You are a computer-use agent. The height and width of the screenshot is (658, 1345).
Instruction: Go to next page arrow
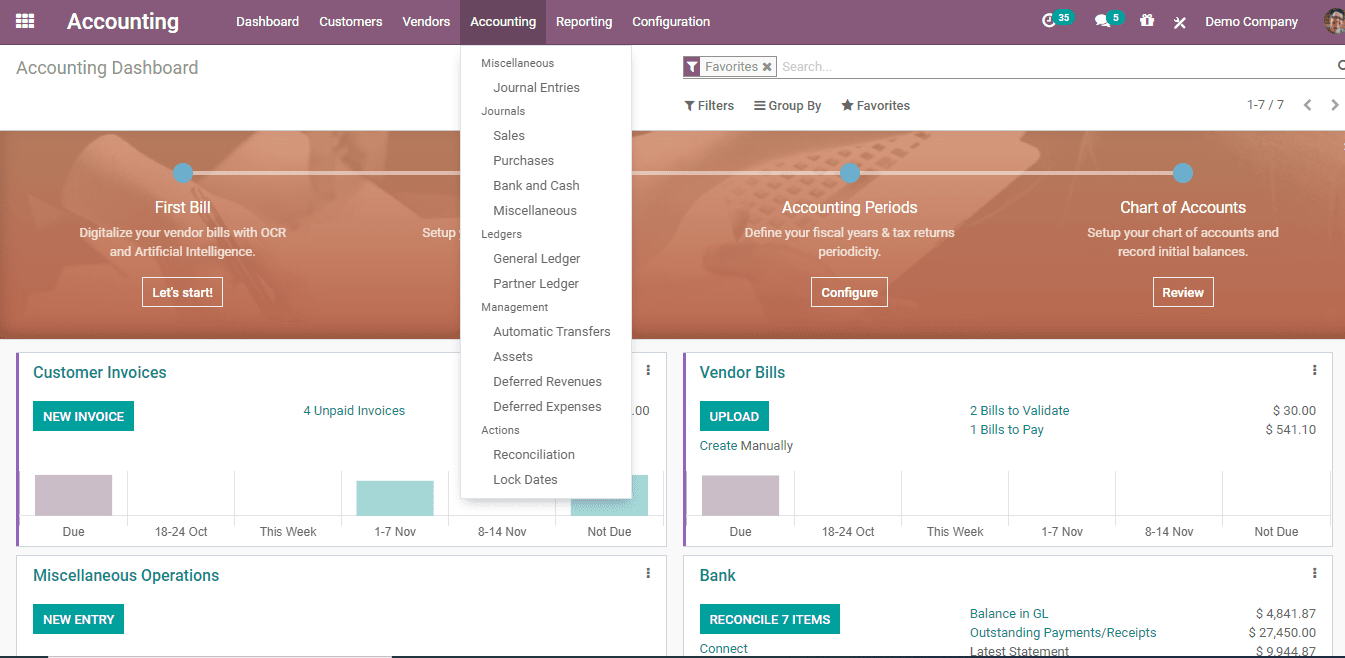[x=1334, y=105]
